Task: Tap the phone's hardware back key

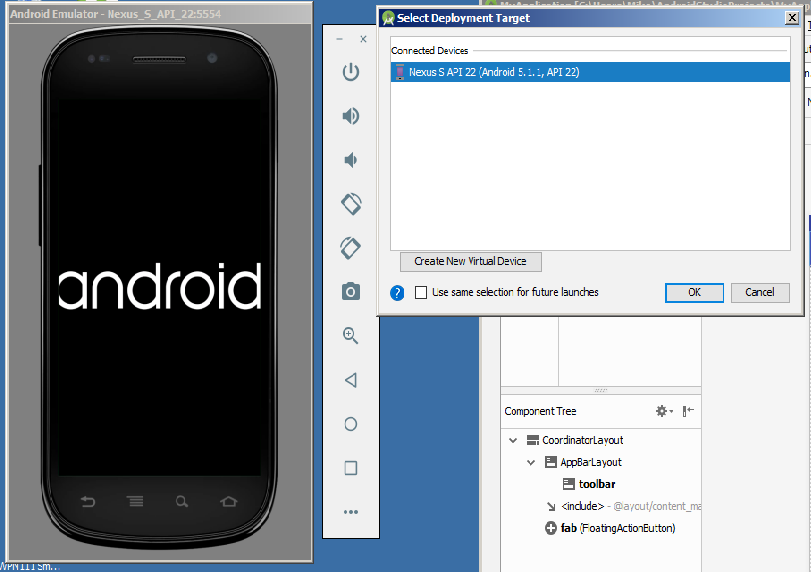Action: click(x=88, y=501)
